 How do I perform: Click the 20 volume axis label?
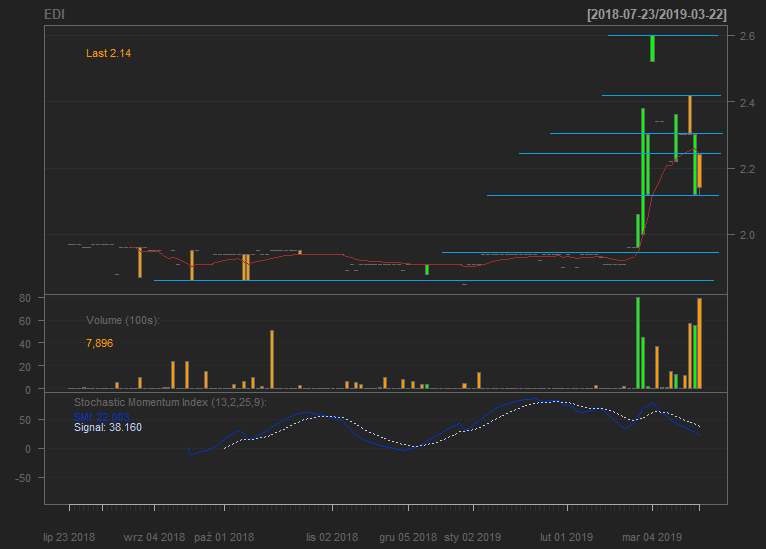pyautogui.click(x=25, y=367)
